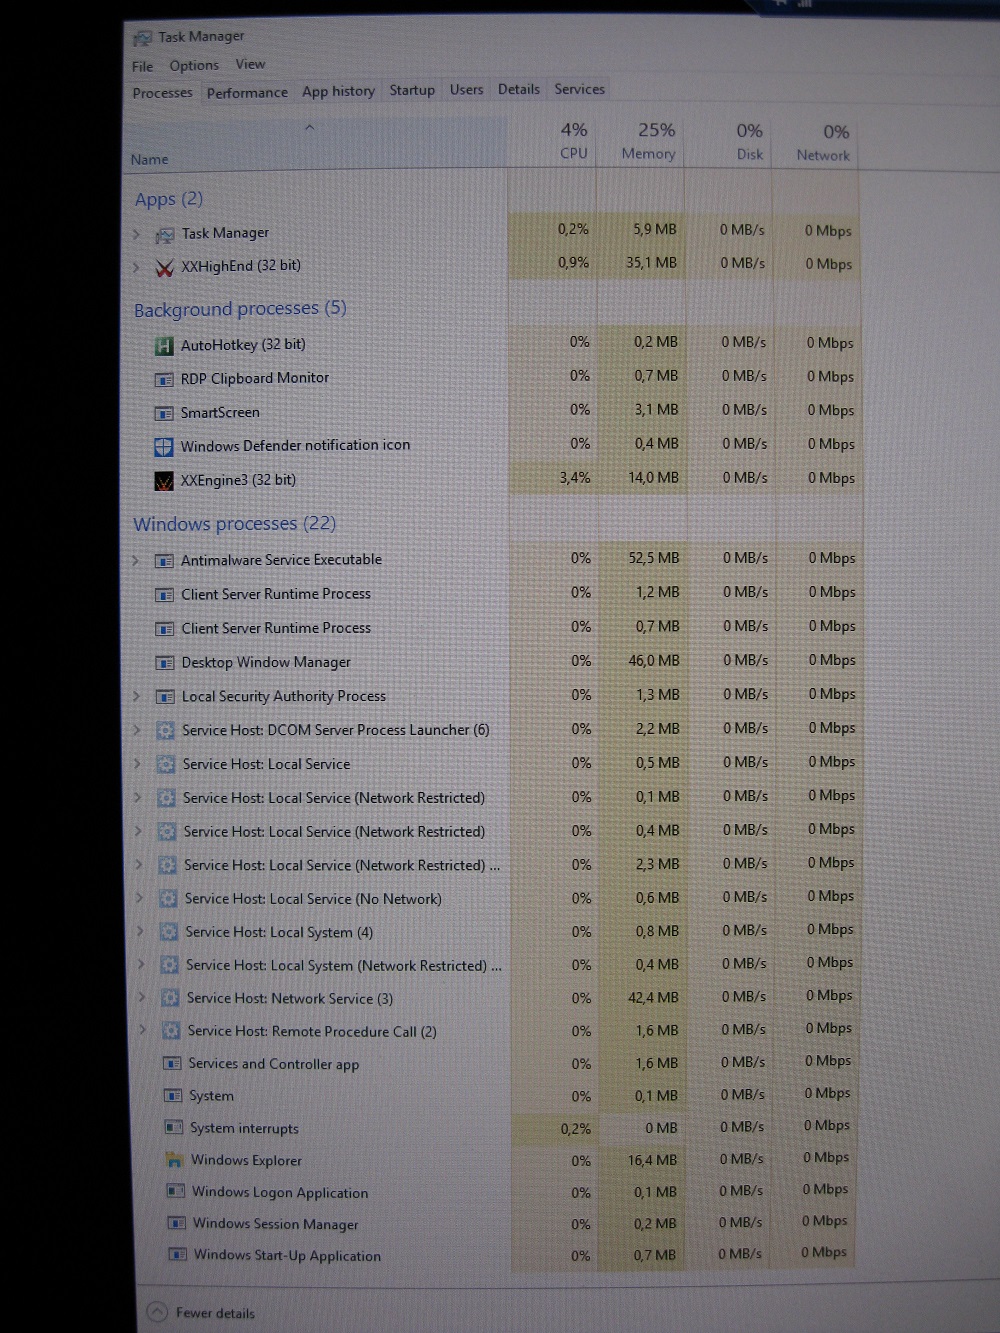1000x1333 pixels.
Task: Switch to the Performance tab
Action: coord(247,93)
